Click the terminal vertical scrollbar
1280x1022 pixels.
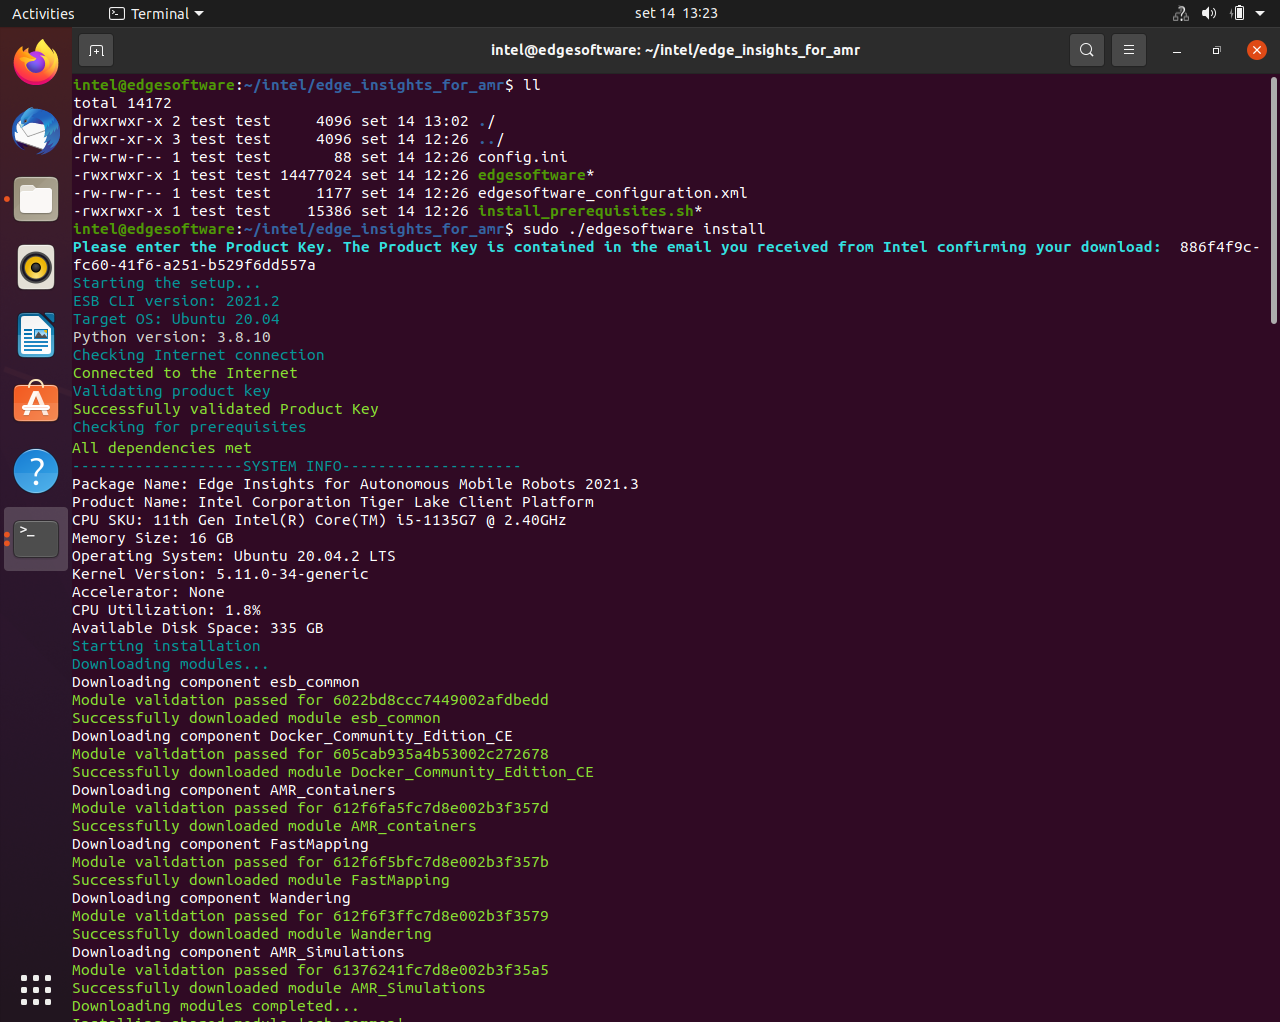pos(1273,200)
